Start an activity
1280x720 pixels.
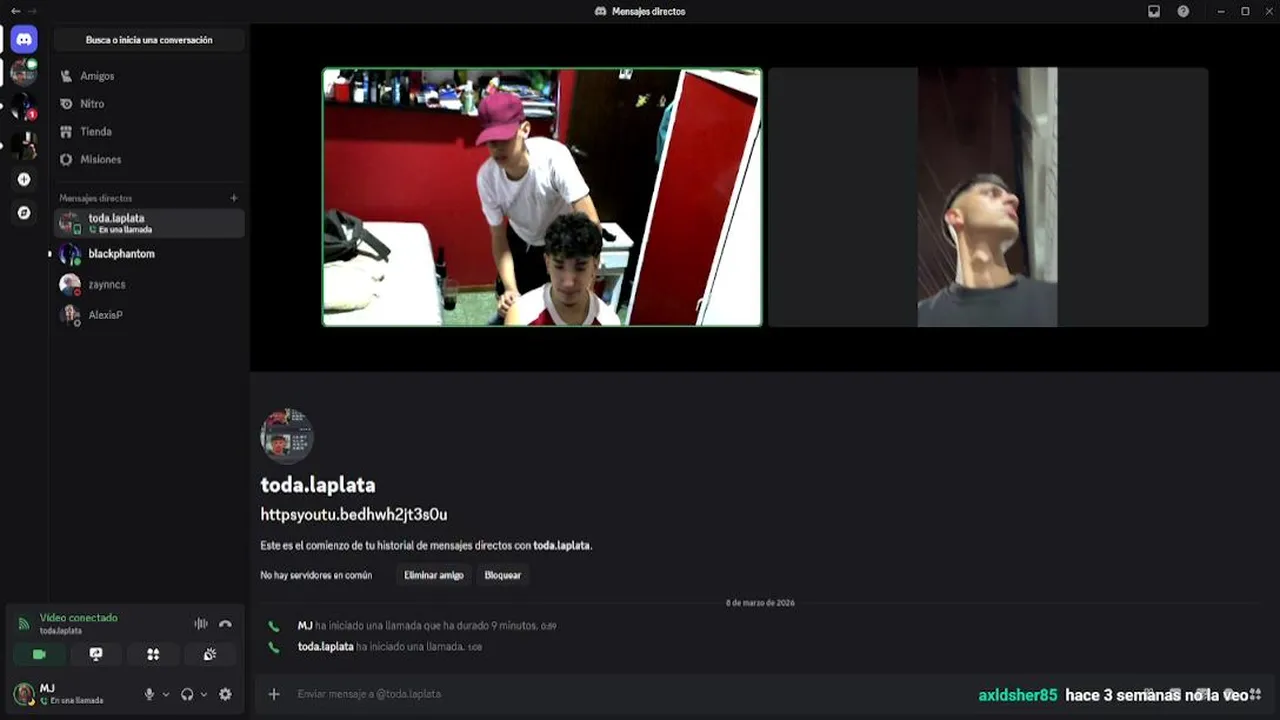click(153, 654)
